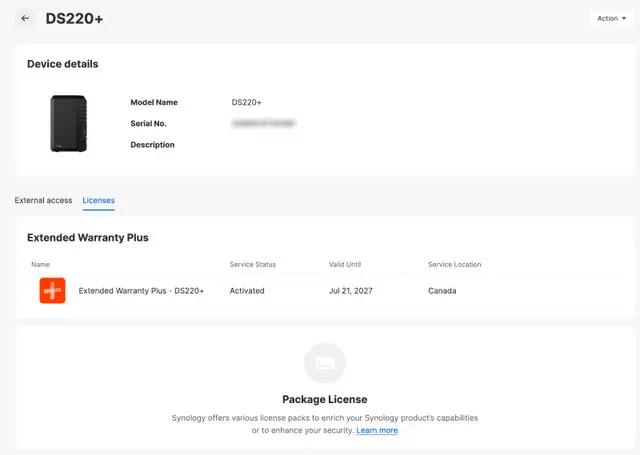Click the Description label
Screen dimensions: 640x455
[x=152, y=145]
